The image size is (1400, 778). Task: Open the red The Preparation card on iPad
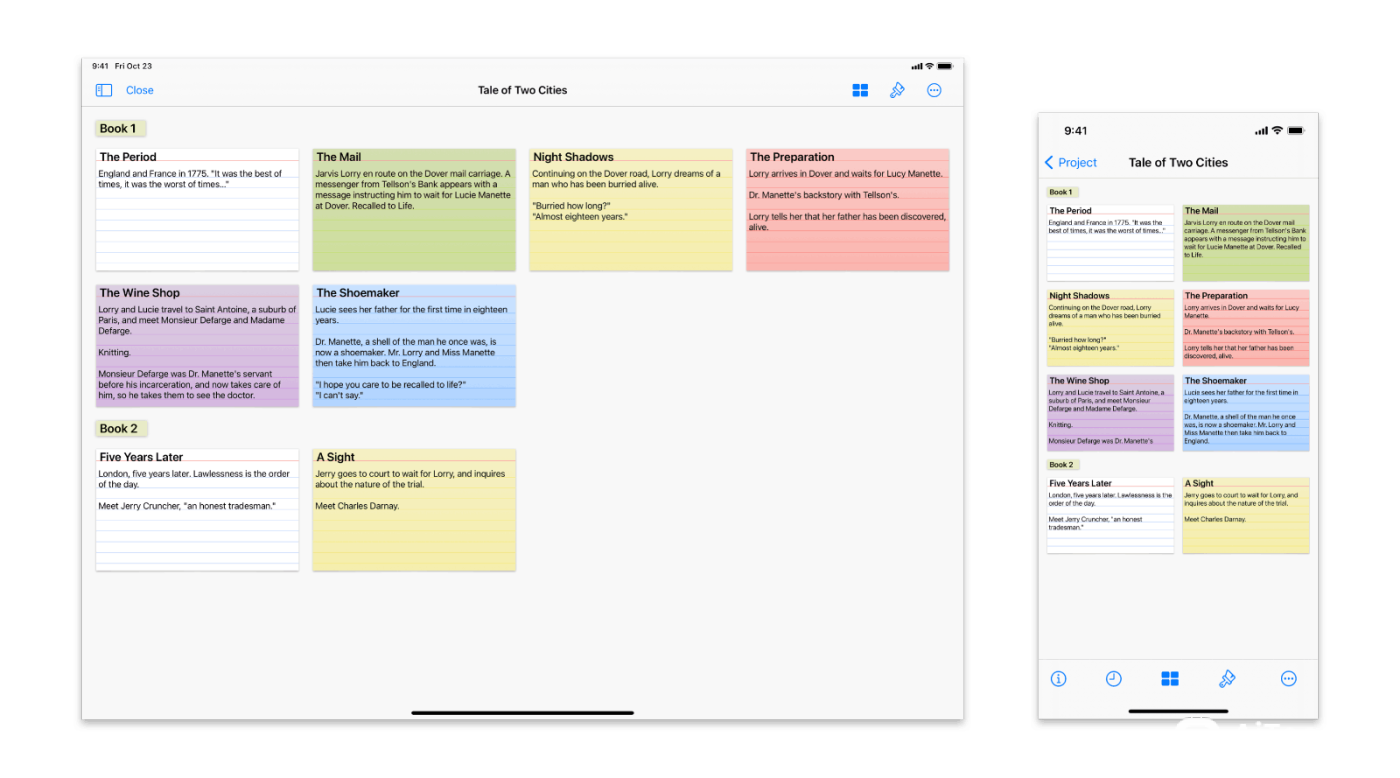point(847,210)
